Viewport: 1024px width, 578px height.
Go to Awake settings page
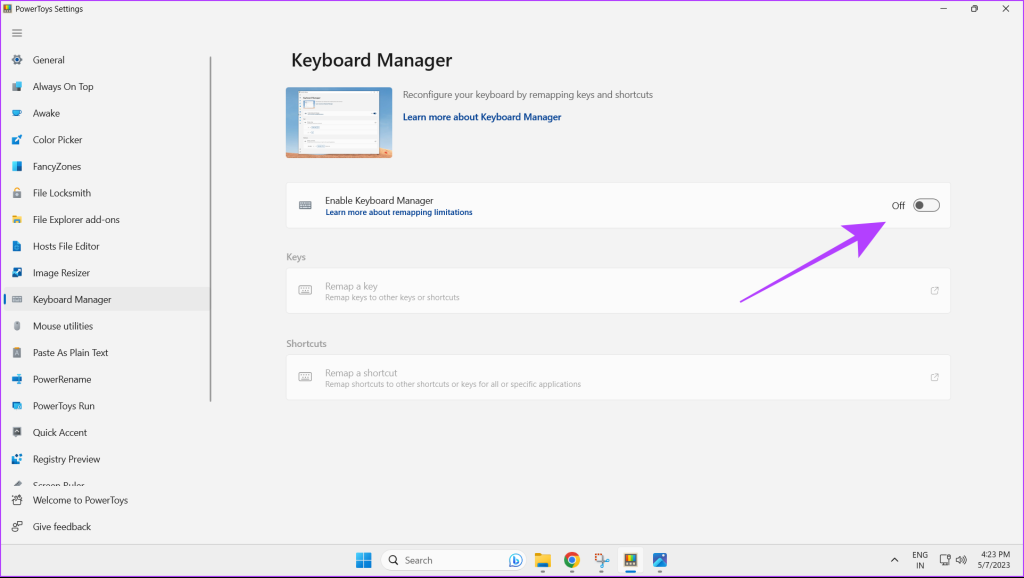click(x=106, y=113)
